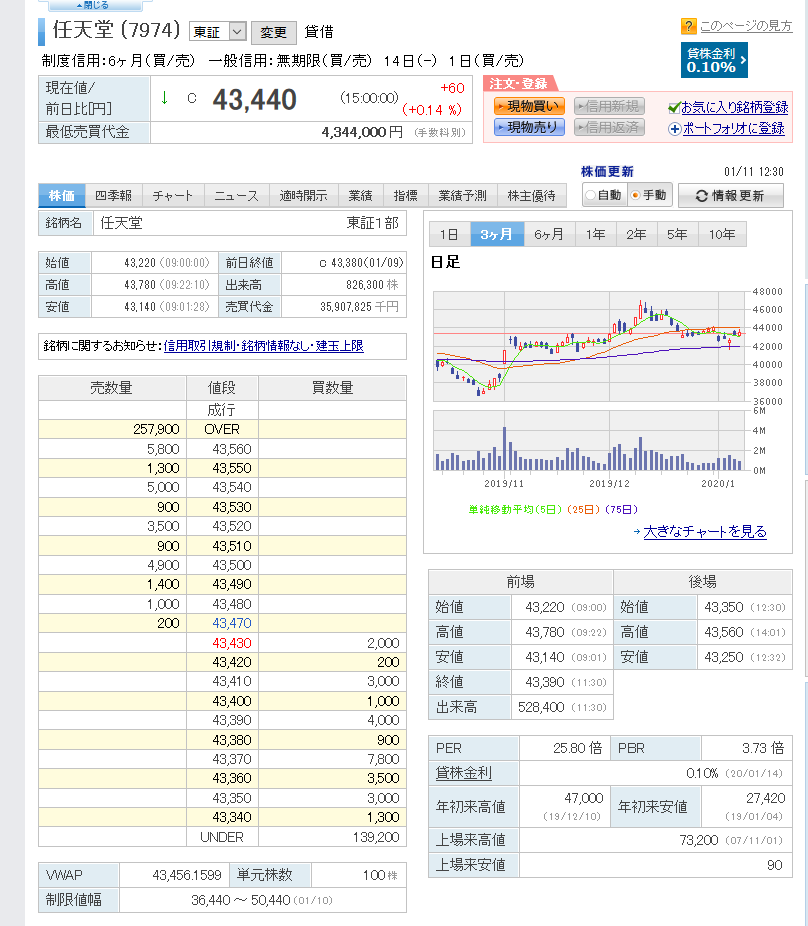Image resolution: width=808 pixels, height=926 pixels.
Task: Select the 10年 chart period tab
Action: pos(722,234)
